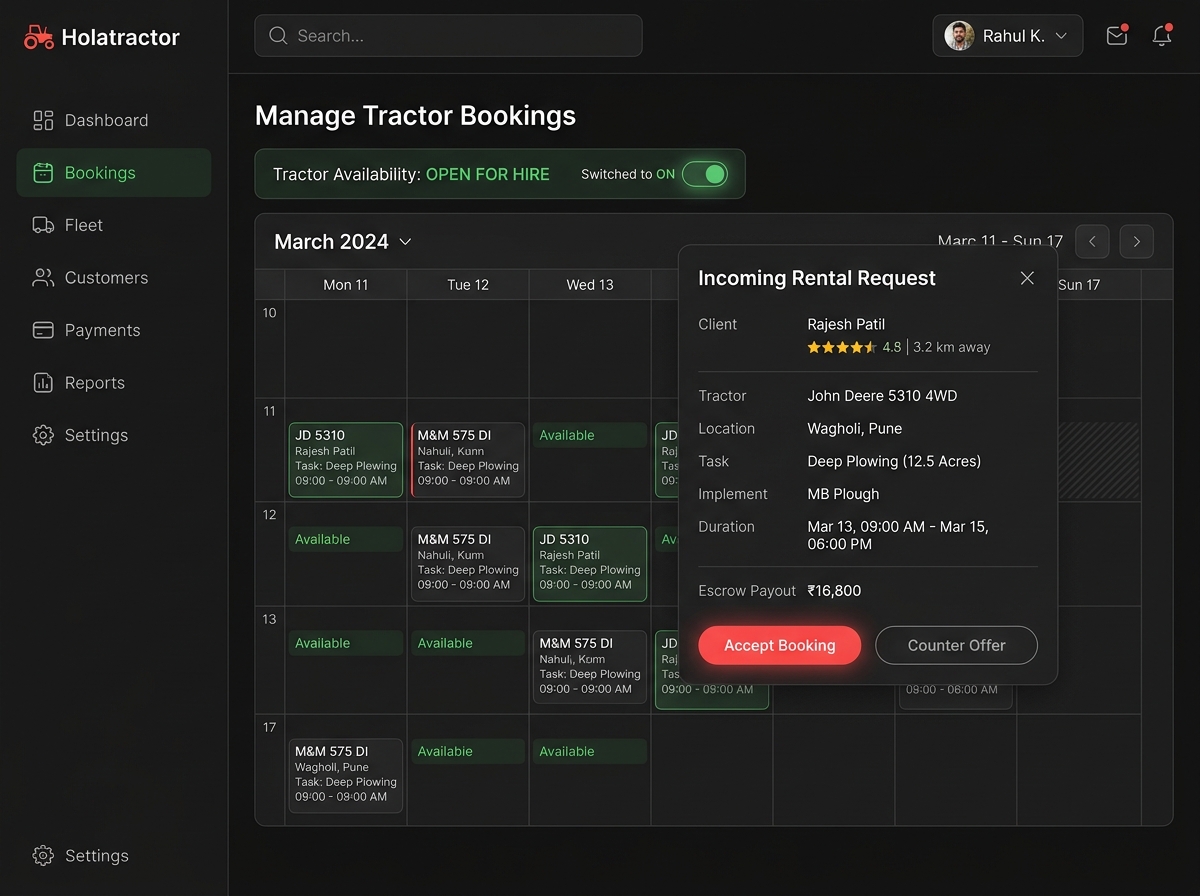Click the MB Plough implement value
Viewport: 1200px width, 896px height.
[x=843, y=494]
